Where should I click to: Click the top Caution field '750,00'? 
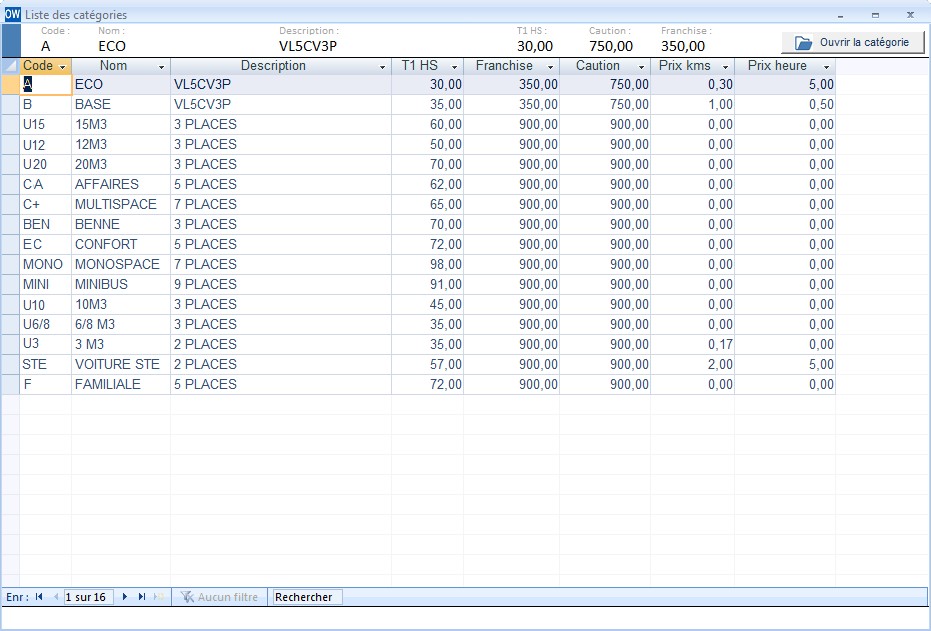611,46
